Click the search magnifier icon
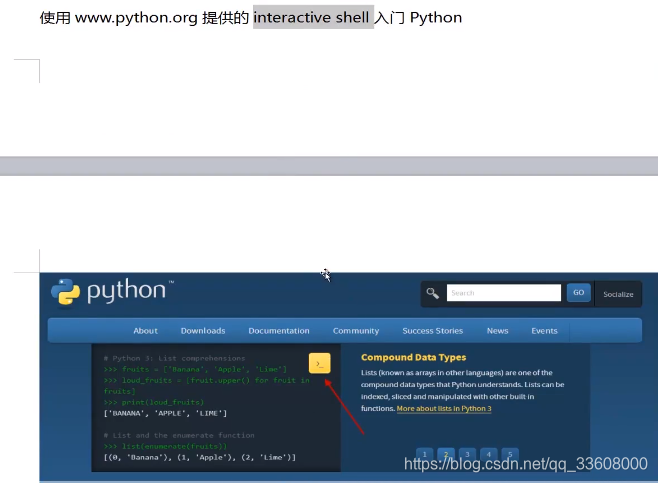 pyautogui.click(x=433, y=293)
